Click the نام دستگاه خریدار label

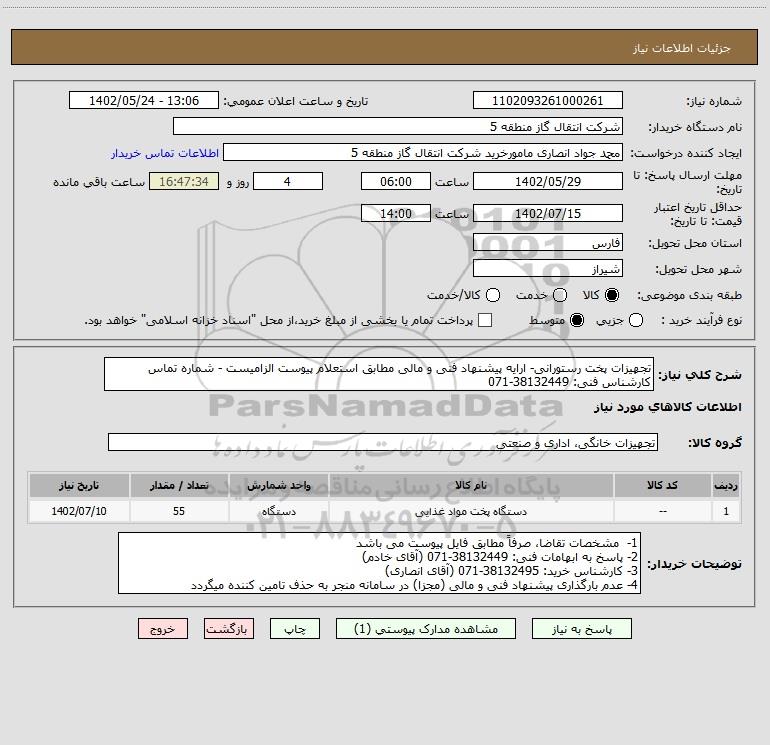(x=695, y=127)
